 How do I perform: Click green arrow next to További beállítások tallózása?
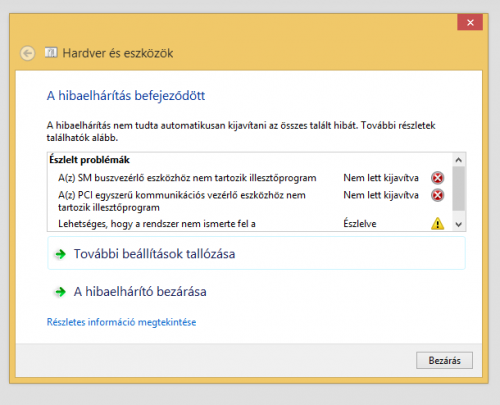click(61, 254)
